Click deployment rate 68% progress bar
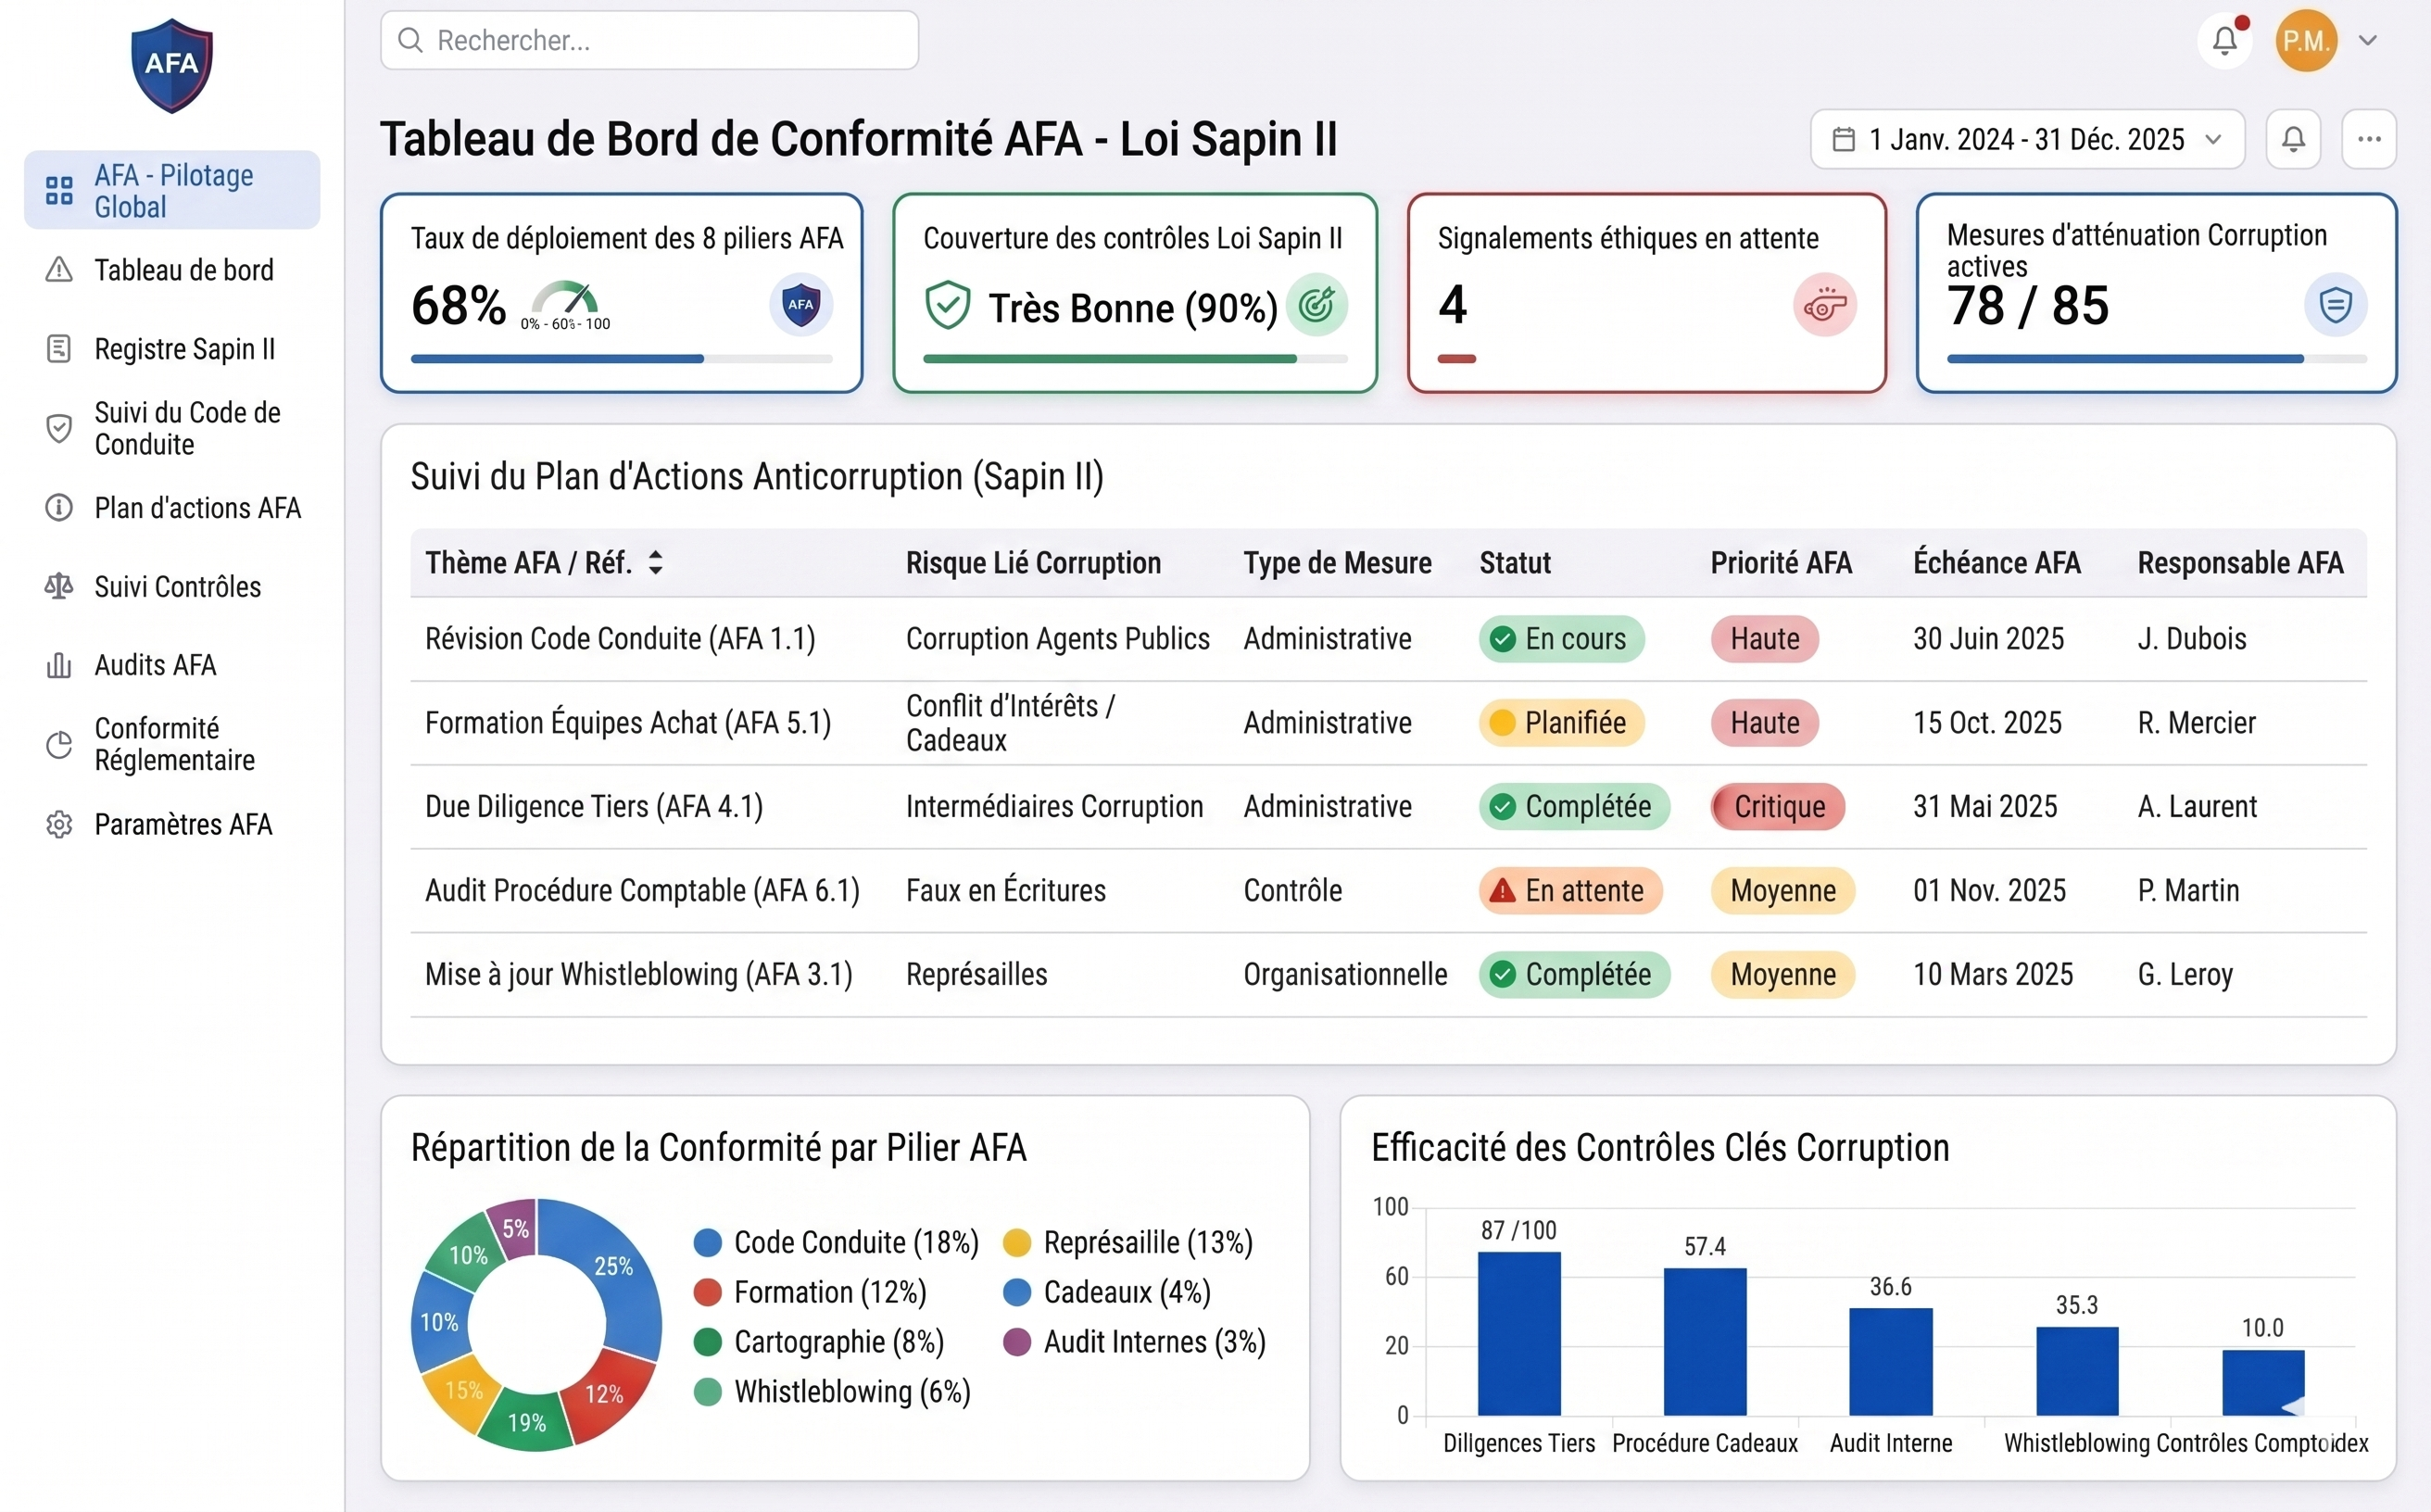The width and height of the screenshot is (2431, 1512). [x=622, y=359]
